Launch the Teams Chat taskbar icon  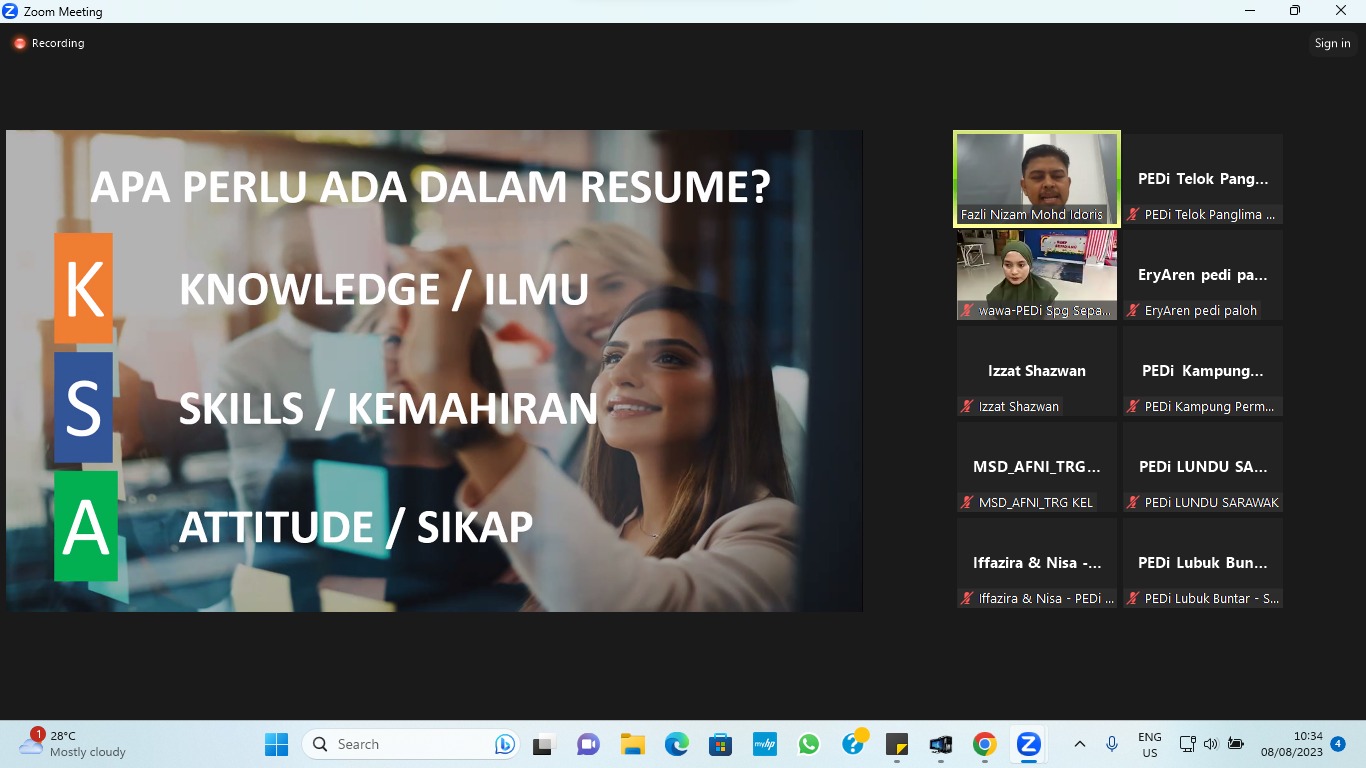coord(588,744)
